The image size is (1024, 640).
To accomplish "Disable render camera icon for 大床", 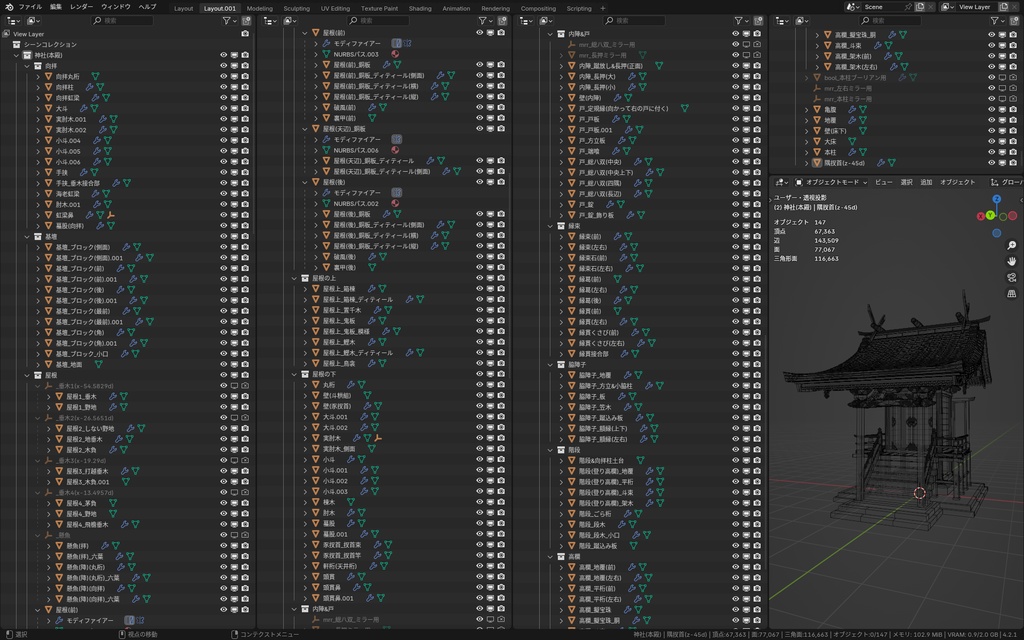I will [x=1013, y=141].
